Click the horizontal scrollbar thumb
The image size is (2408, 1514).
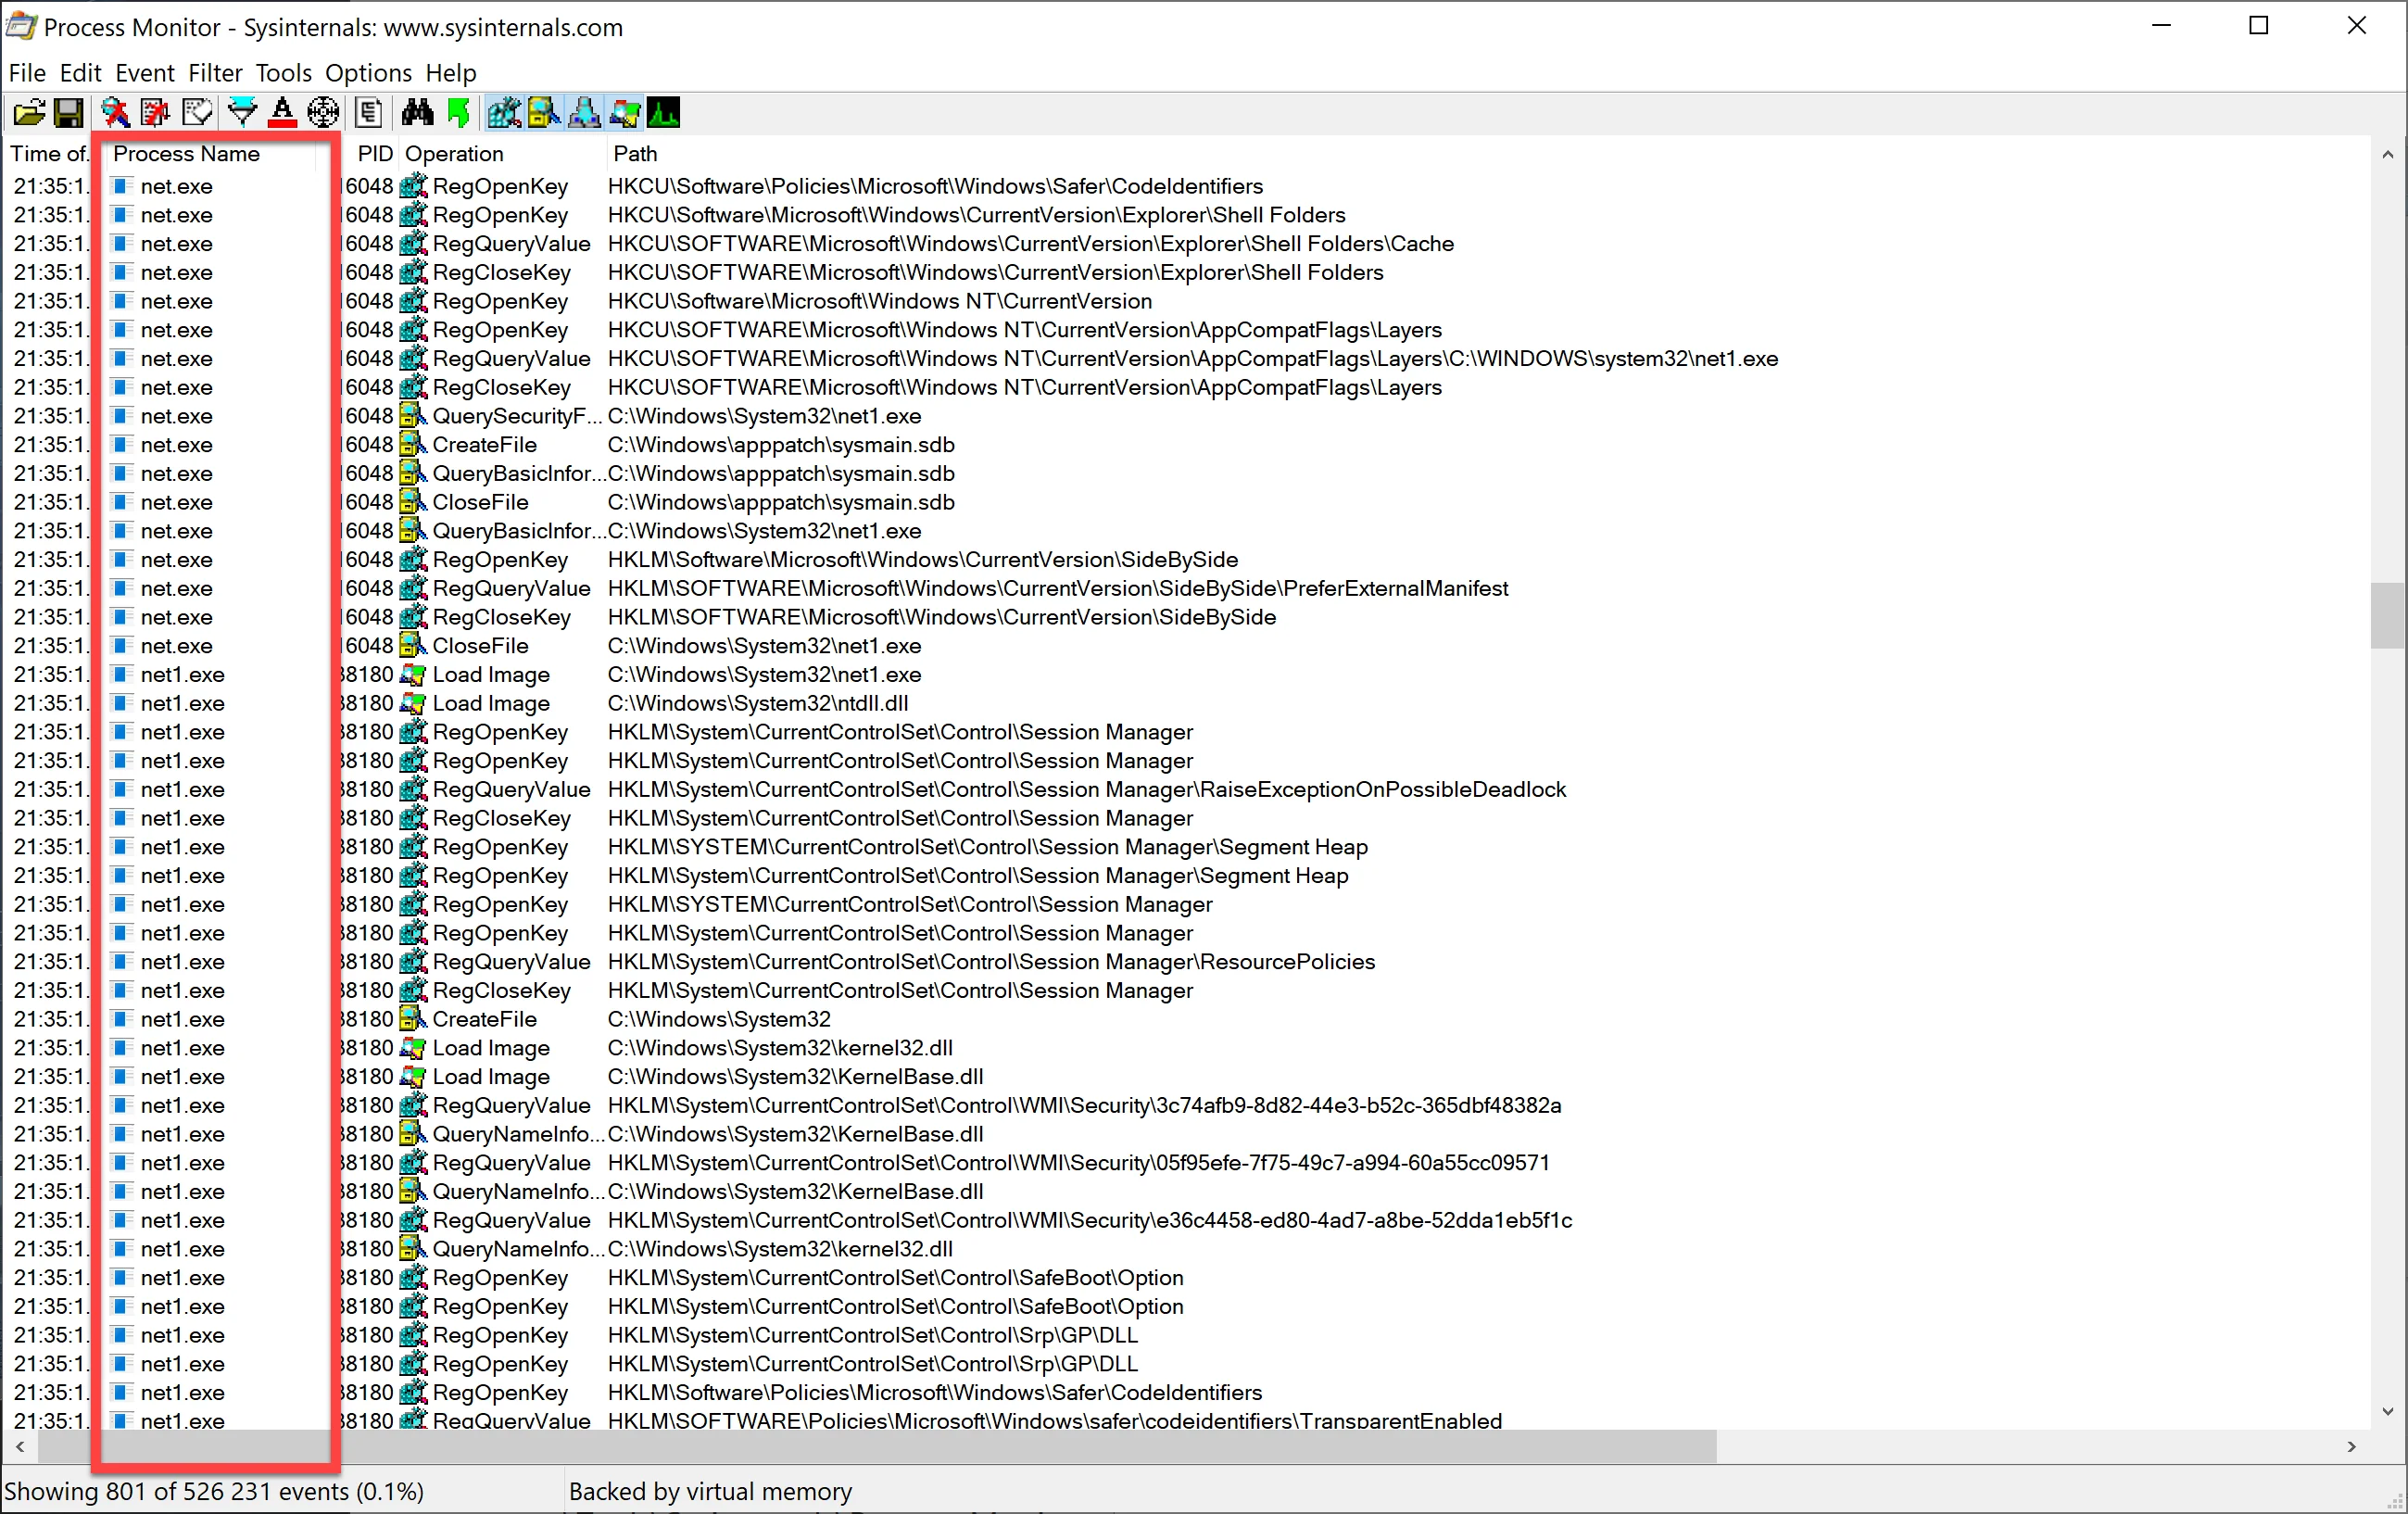tap(877, 1447)
